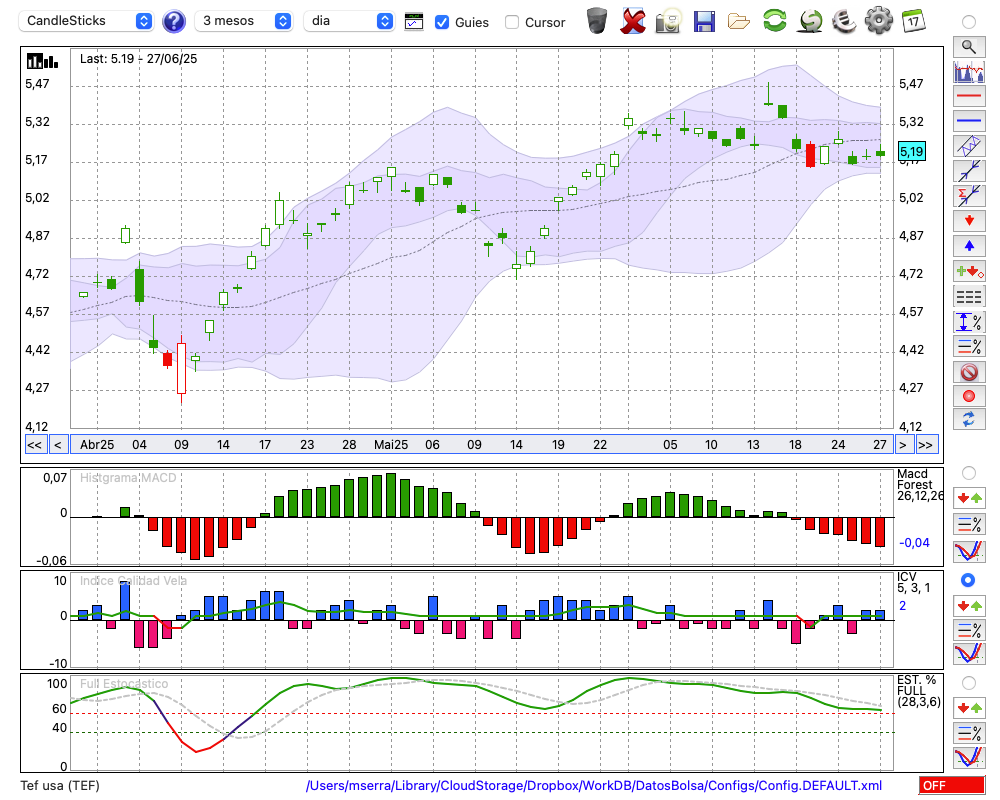Select the zigzag channel drawing tool
The height and width of the screenshot is (800, 1000).
969,146
